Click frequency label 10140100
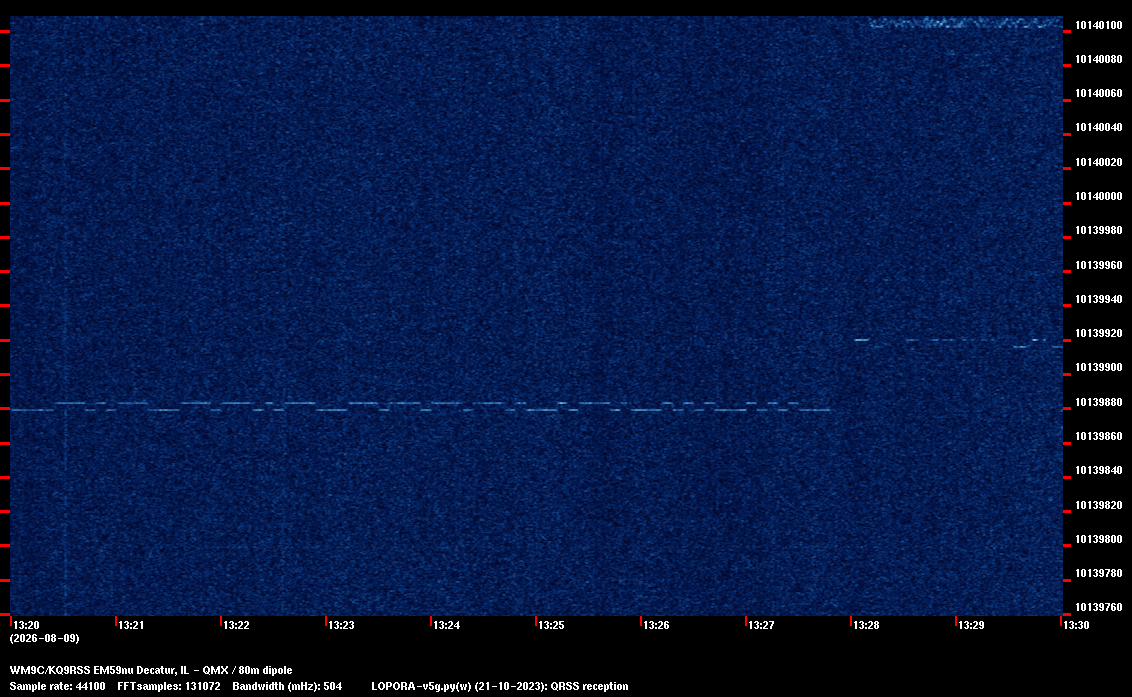This screenshot has width=1132, height=697. [x=1099, y=25]
